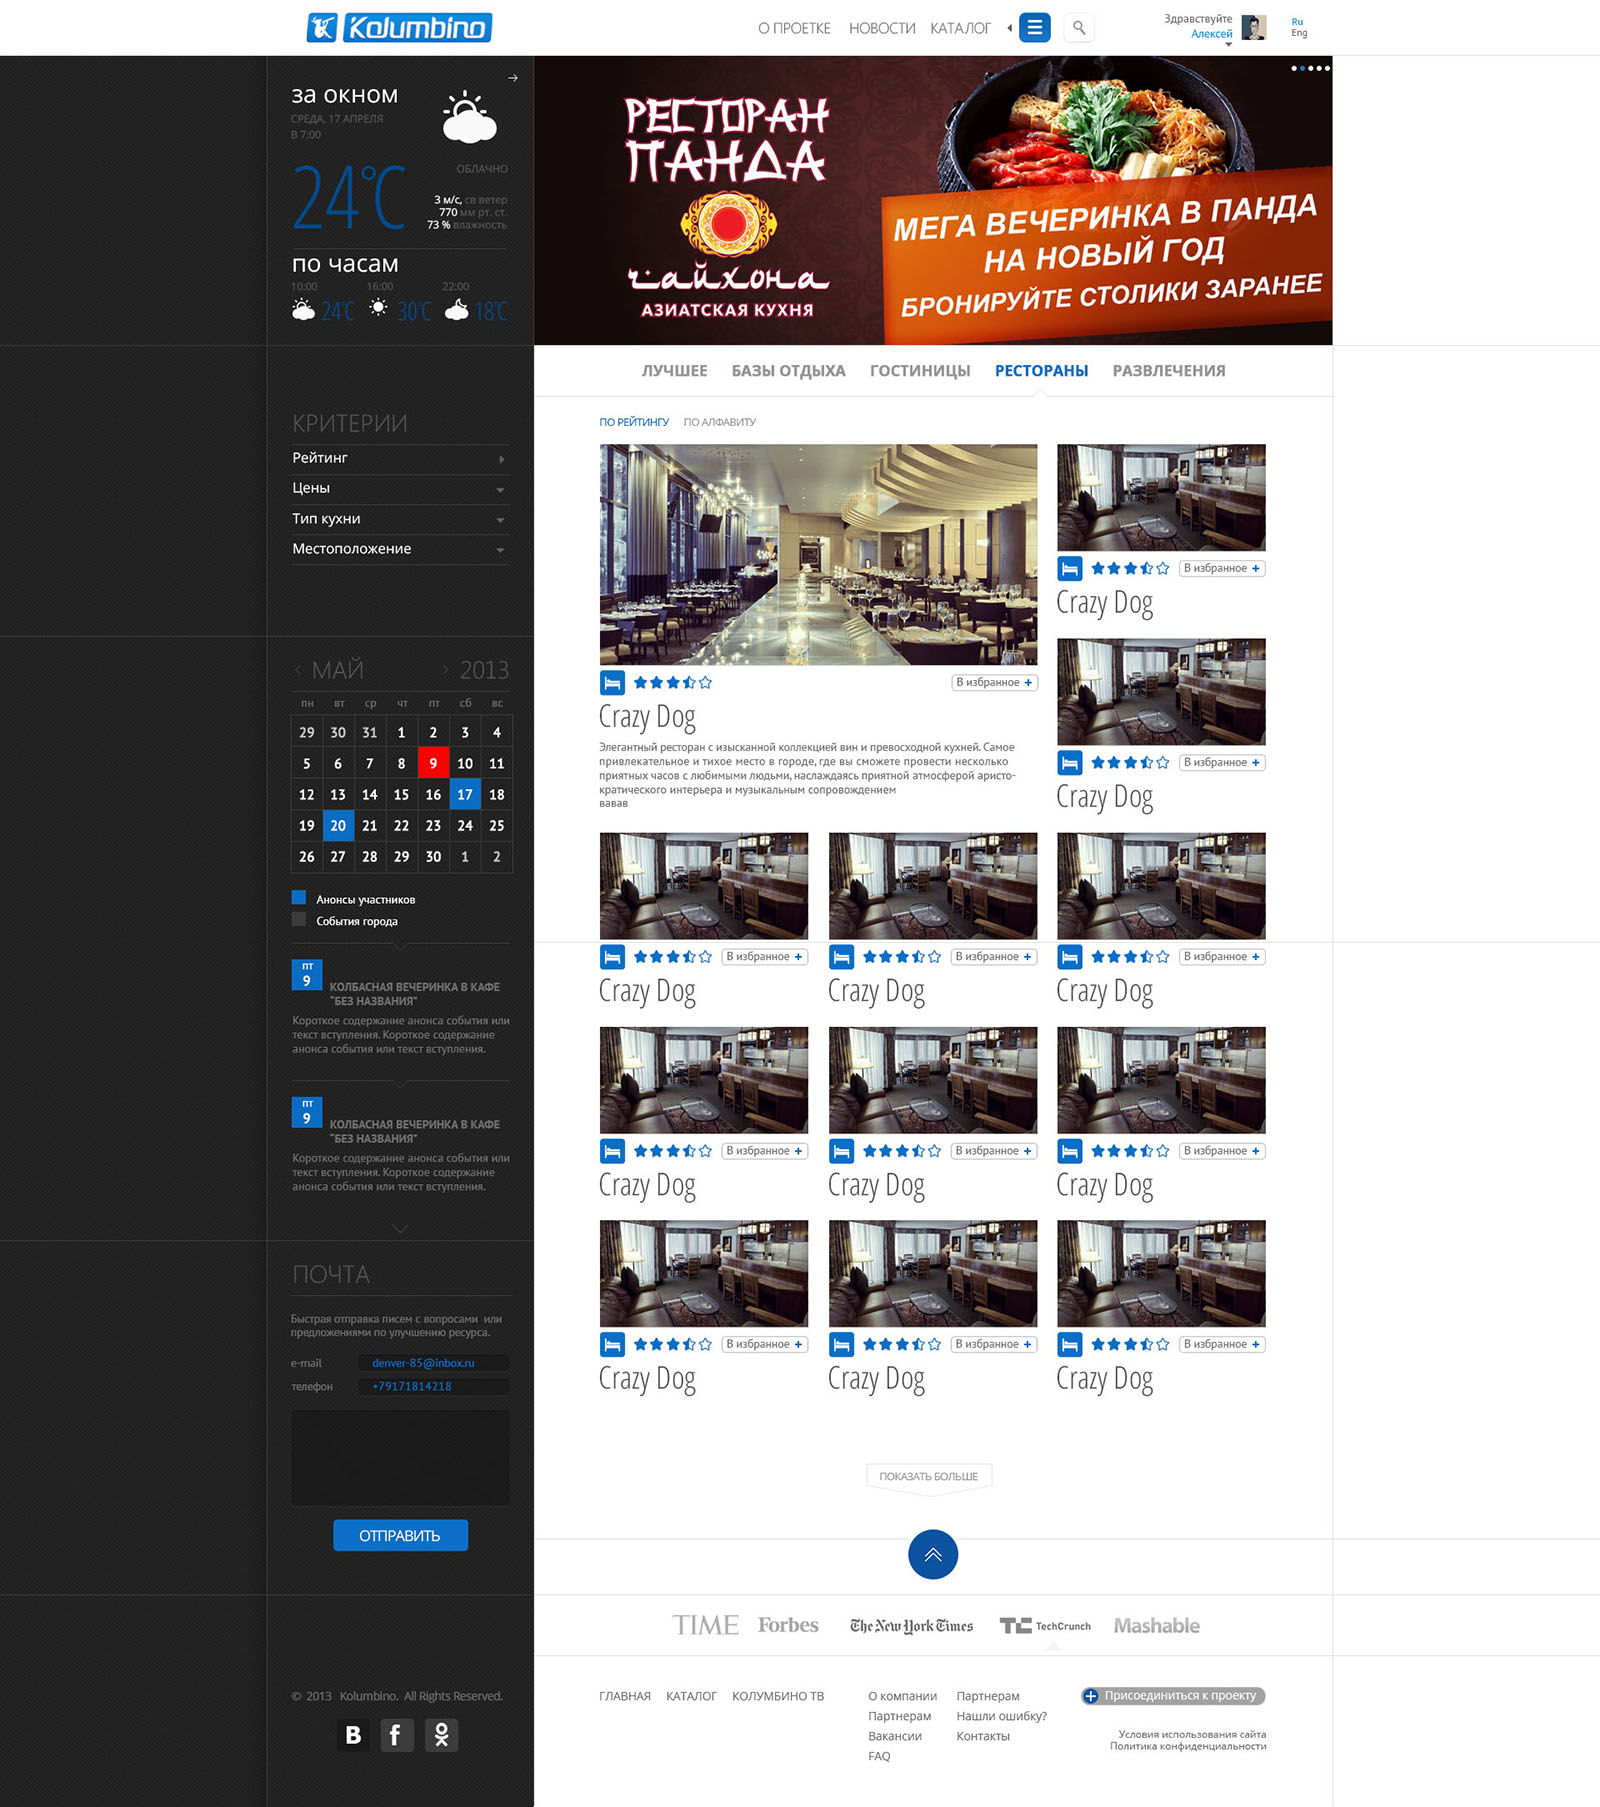
Task: Open the blue hamburger menu icon
Action: point(1035,27)
